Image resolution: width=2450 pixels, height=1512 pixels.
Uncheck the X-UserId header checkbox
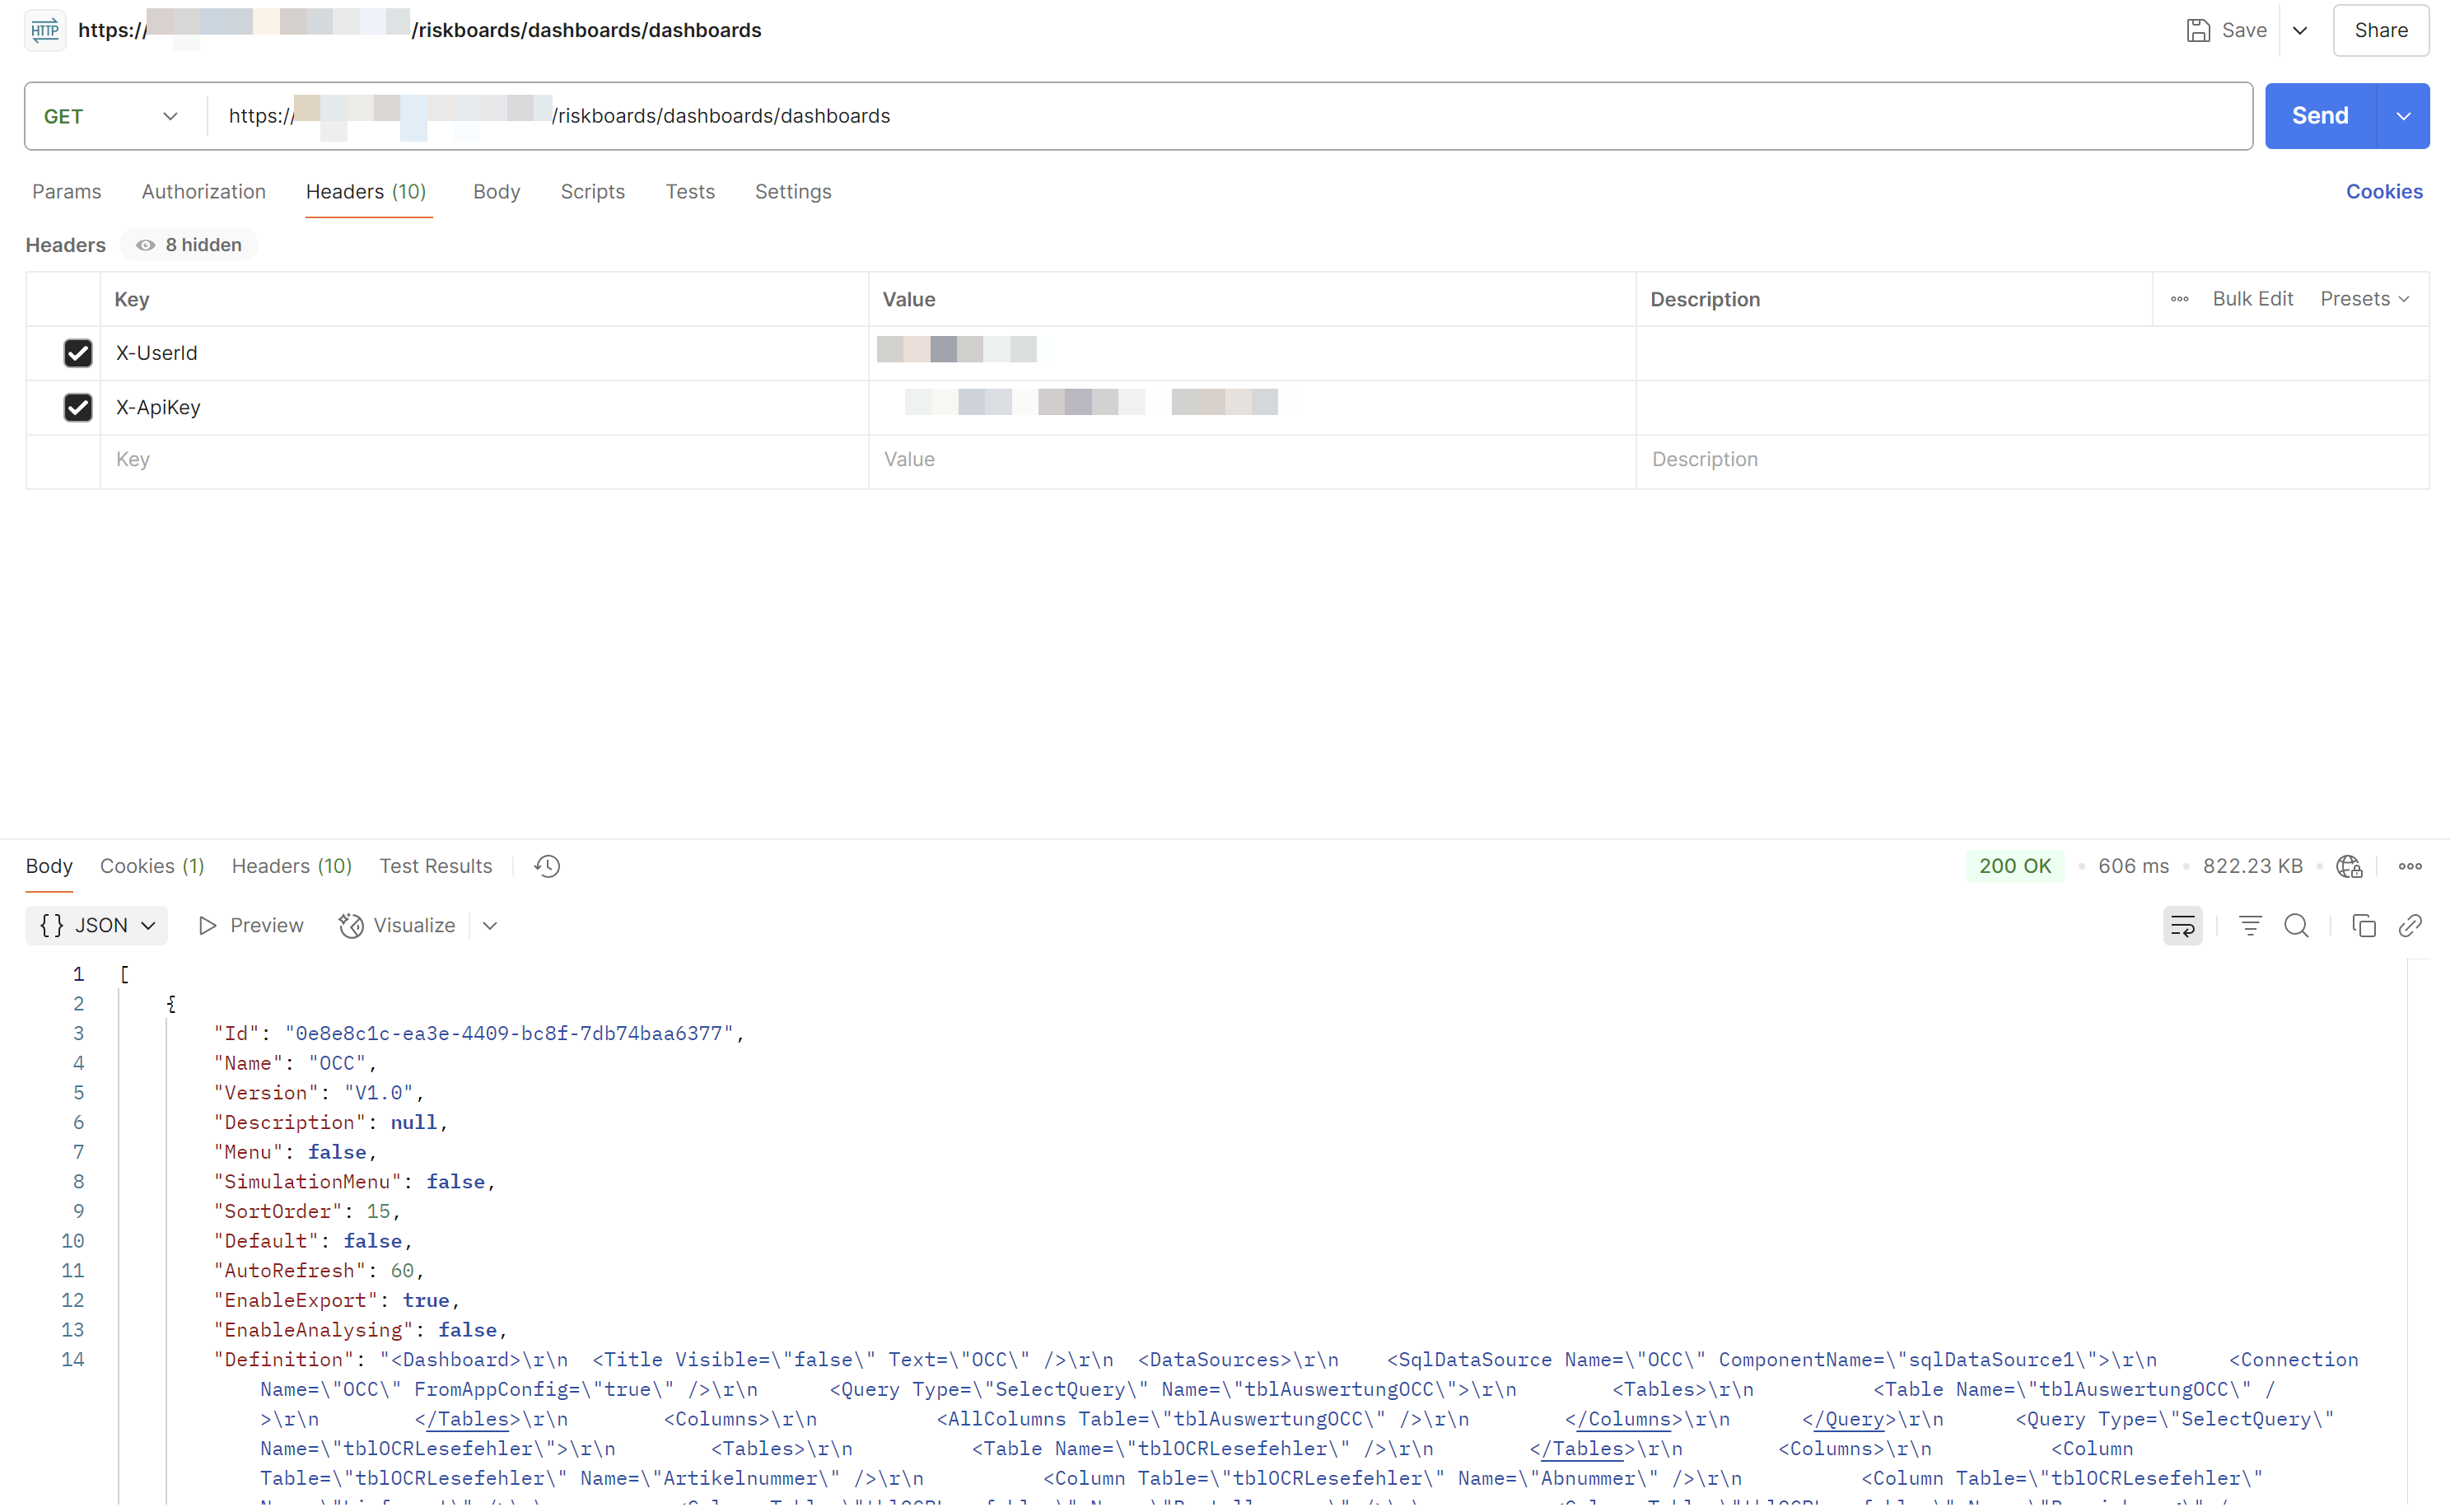click(77, 353)
